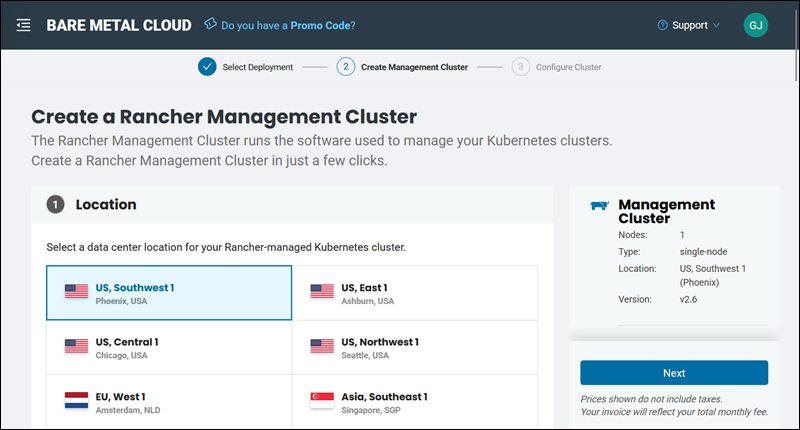Image resolution: width=800 pixels, height=430 pixels.
Task: Click the step 3 circle icon
Action: click(520, 67)
